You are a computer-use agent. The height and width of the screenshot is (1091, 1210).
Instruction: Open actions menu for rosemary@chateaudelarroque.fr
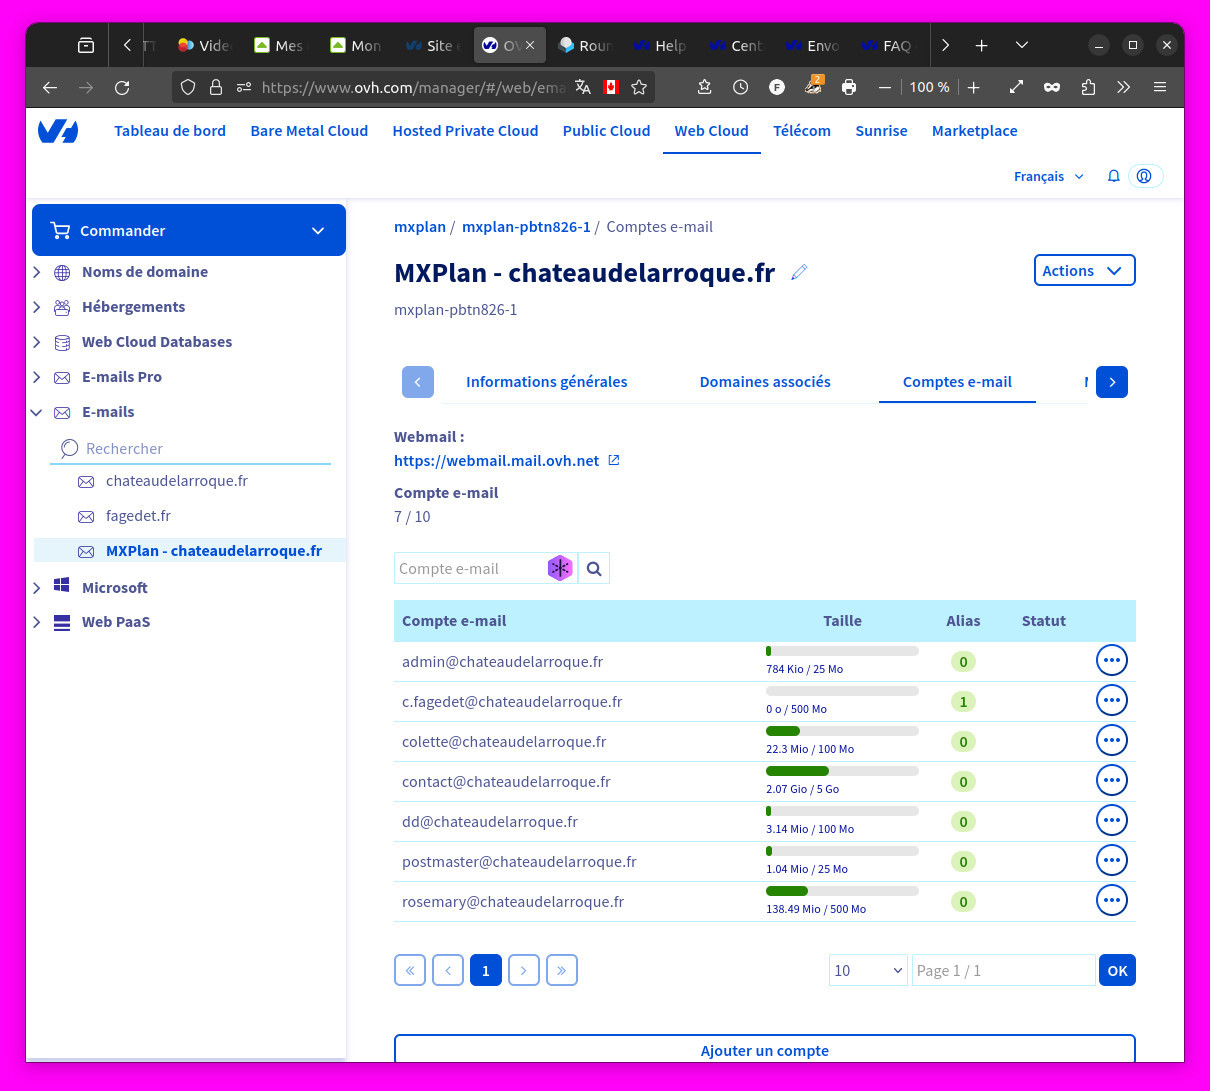1112,900
